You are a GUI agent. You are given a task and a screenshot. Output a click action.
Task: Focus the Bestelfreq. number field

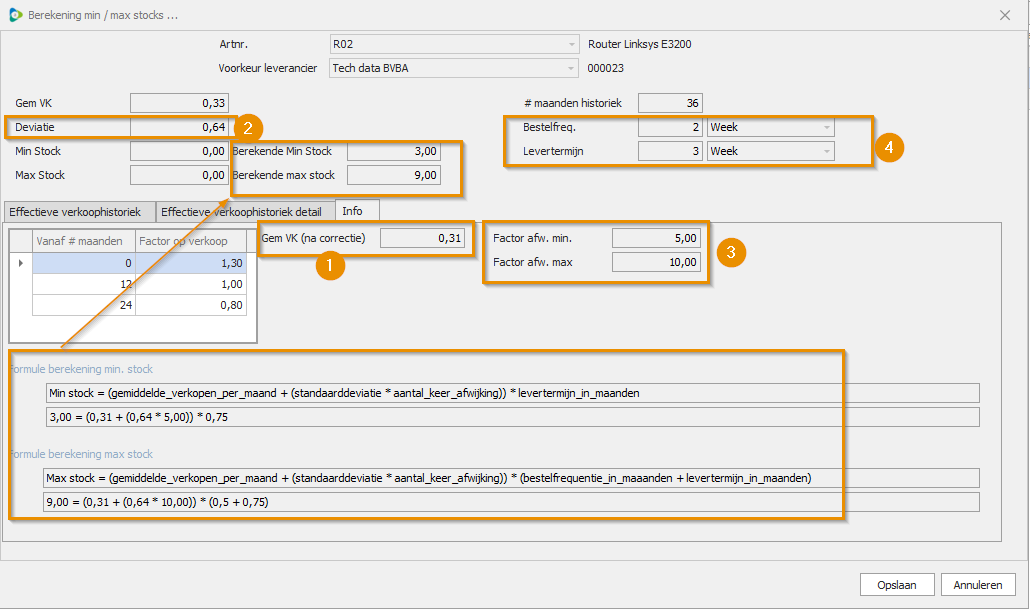[670, 128]
